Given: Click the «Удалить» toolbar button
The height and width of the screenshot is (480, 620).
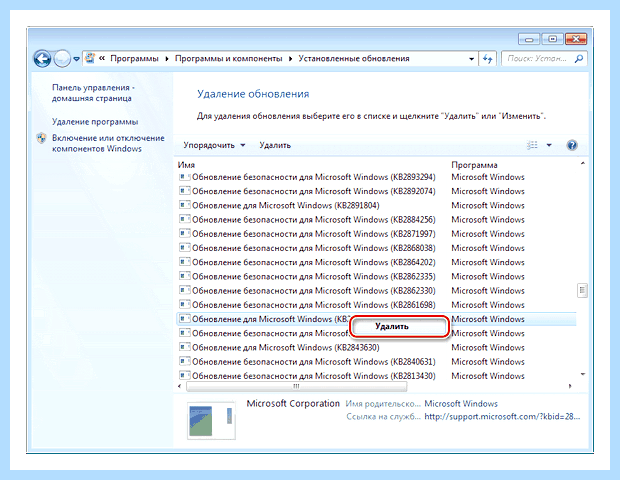Looking at the screenshot, I should 275,145.
